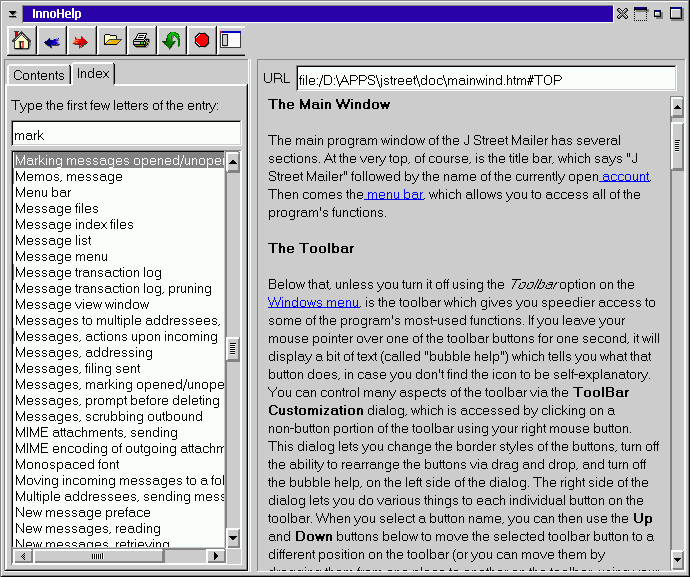Image resolution: width=690 pixels, height=577 pixels.
Task: Select 'MIME attachments, sending' entry
Action: (x=119, y=432)
